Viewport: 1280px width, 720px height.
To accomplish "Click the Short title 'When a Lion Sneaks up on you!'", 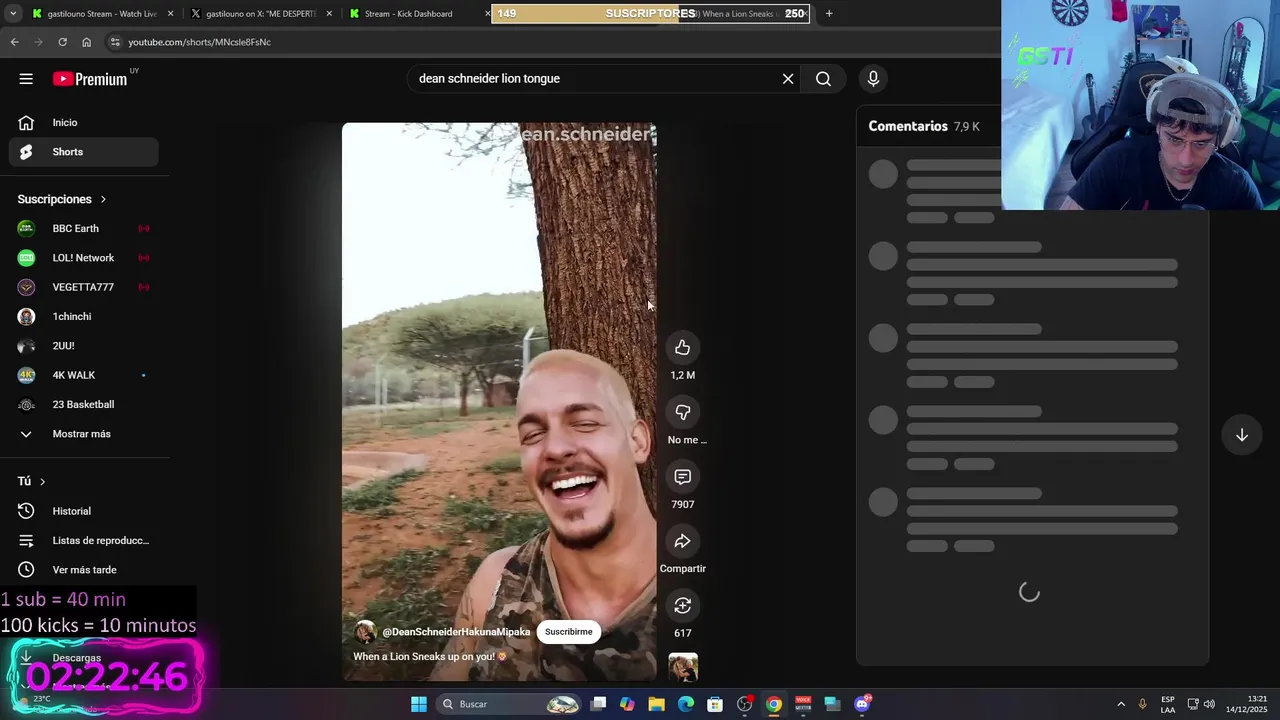I will [x=430, y=657].
